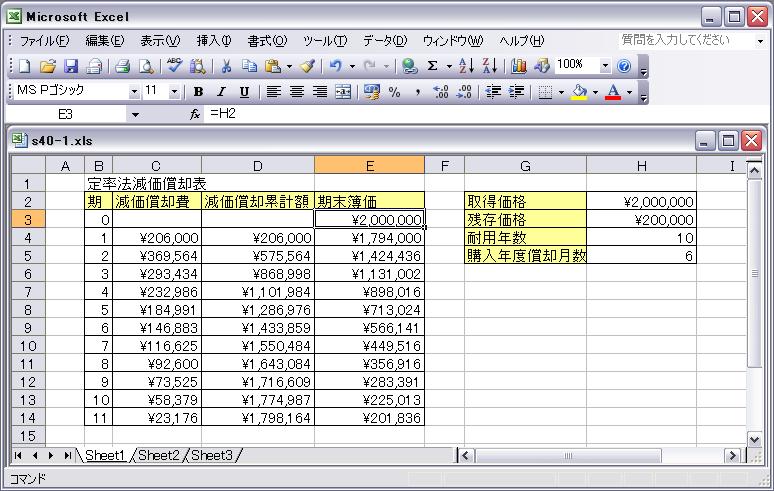Open the Name Box dropdown arrow
The height and width of the screenshot is (491, 774).
click(135, 115)
